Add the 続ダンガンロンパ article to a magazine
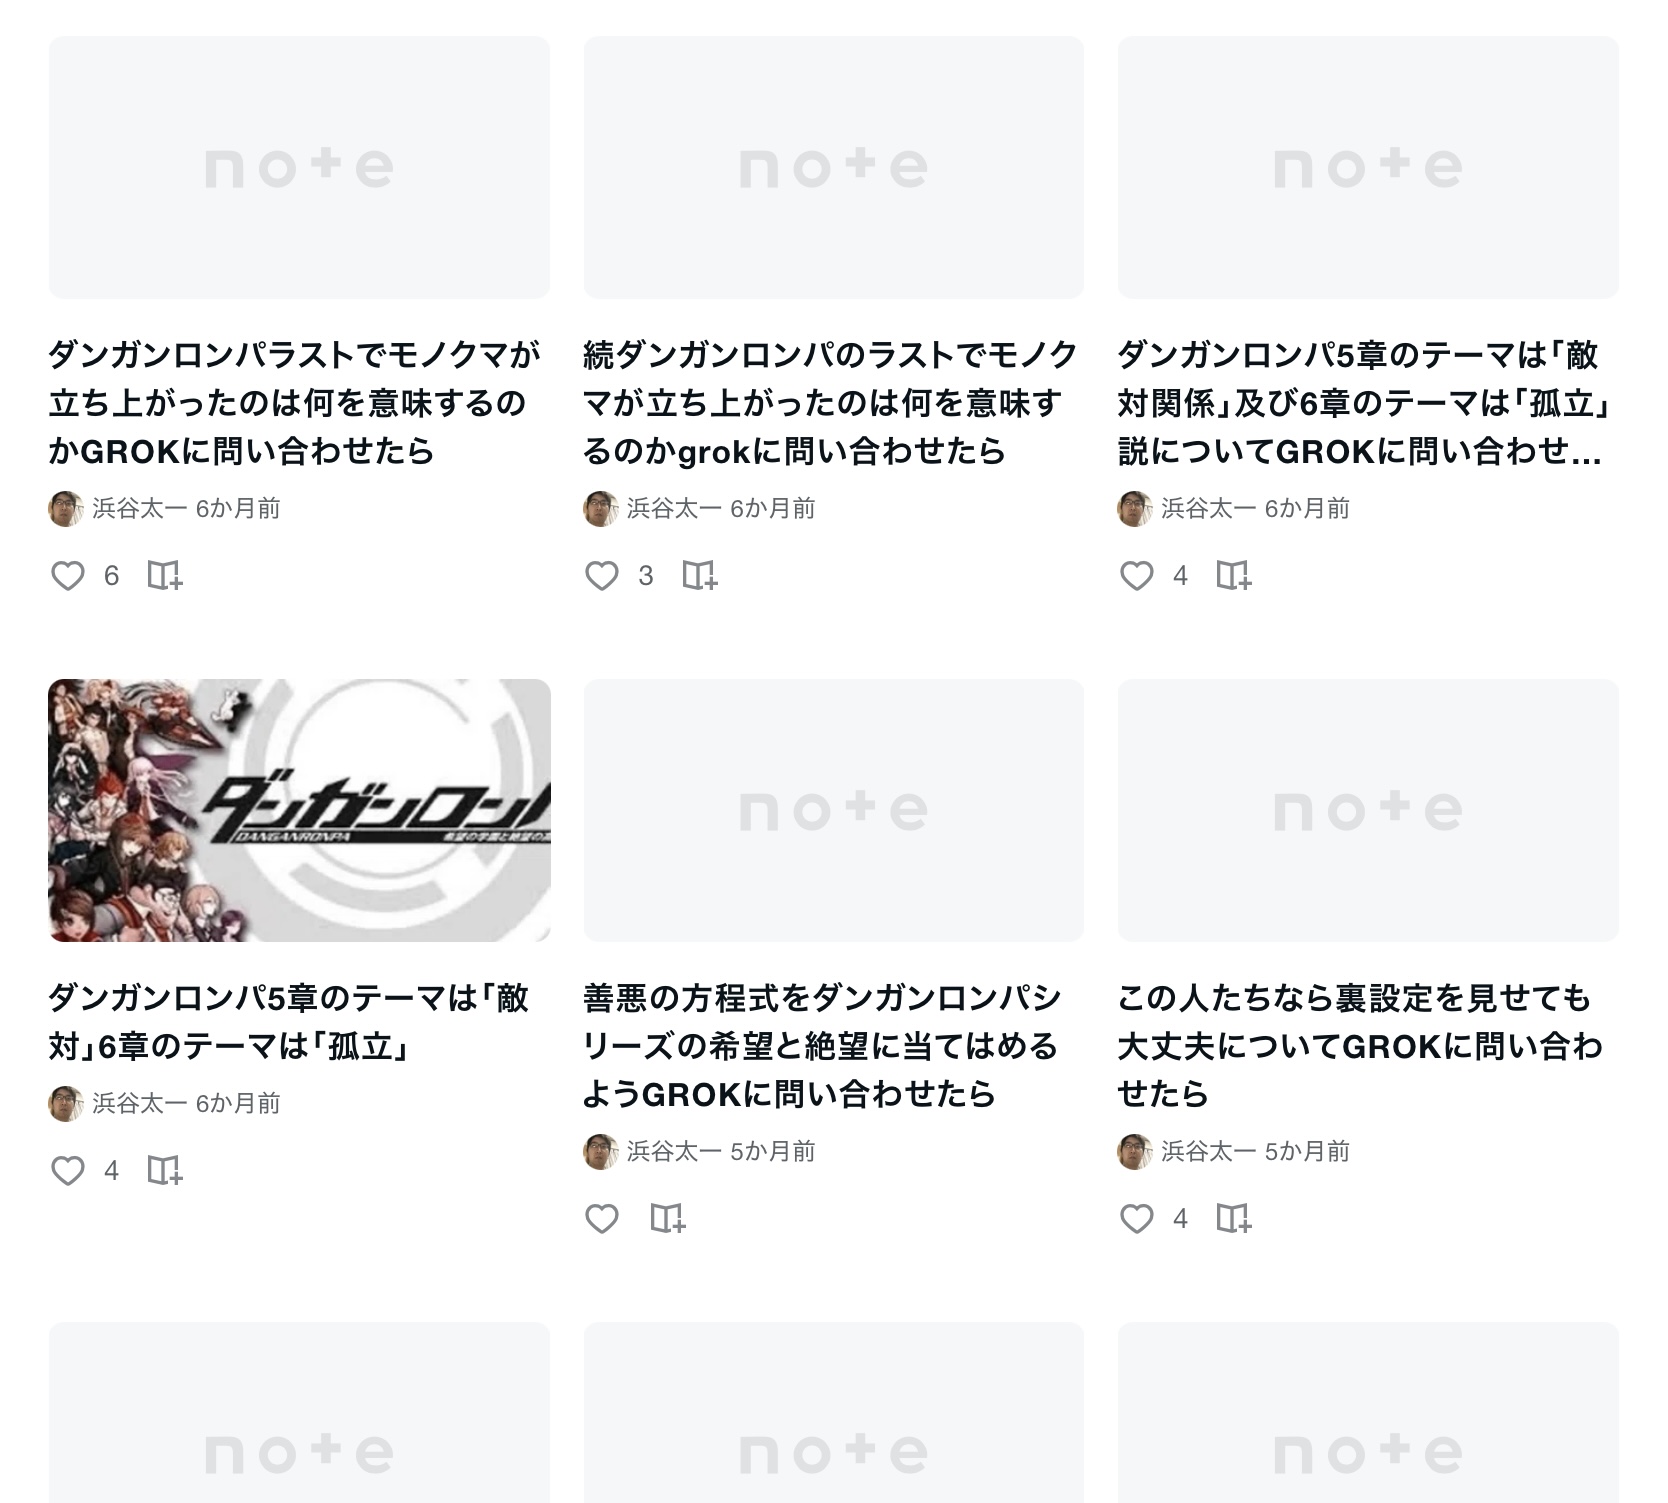Image resolution: width=1668 pixels, height=1503 pixels. tap(699, 575)
